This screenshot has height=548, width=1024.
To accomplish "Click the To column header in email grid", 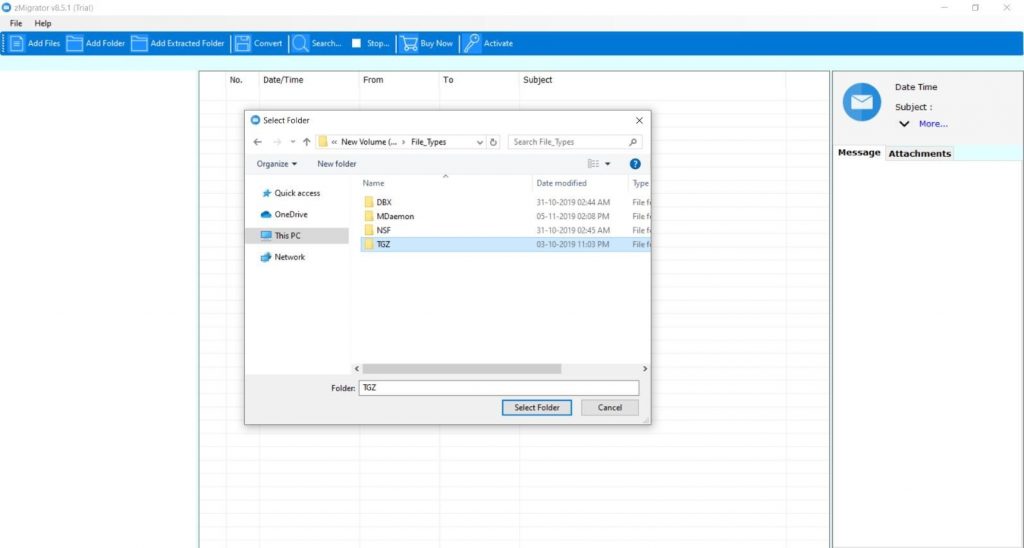I will (x=448, y=80).
